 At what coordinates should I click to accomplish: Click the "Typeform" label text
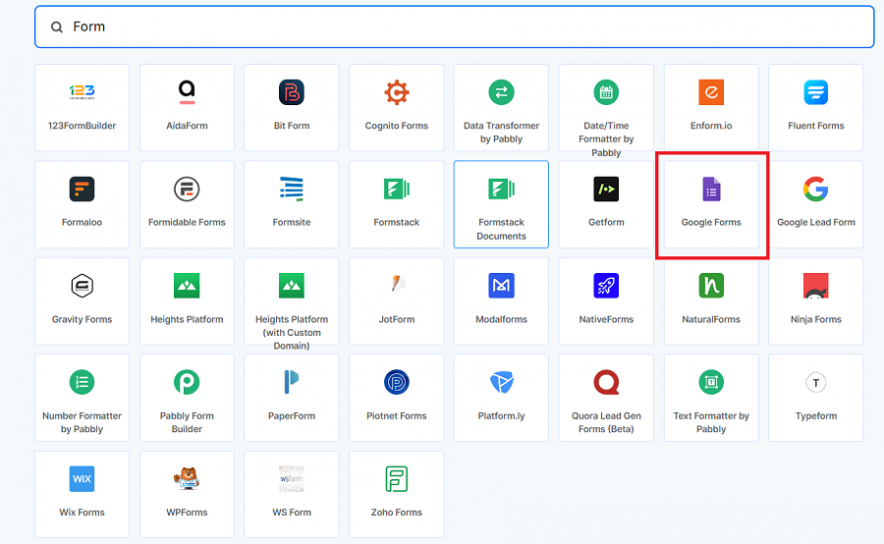click(816, 416)
